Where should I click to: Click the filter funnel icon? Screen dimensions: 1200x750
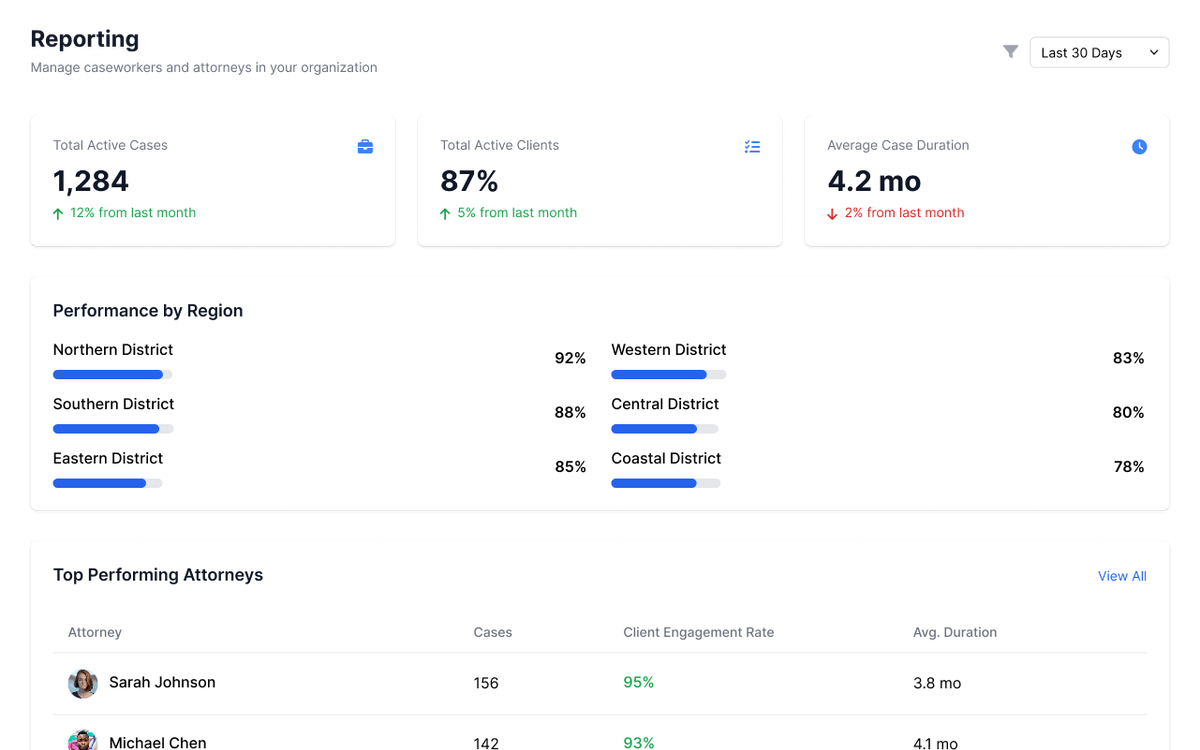click(1010, 51)
